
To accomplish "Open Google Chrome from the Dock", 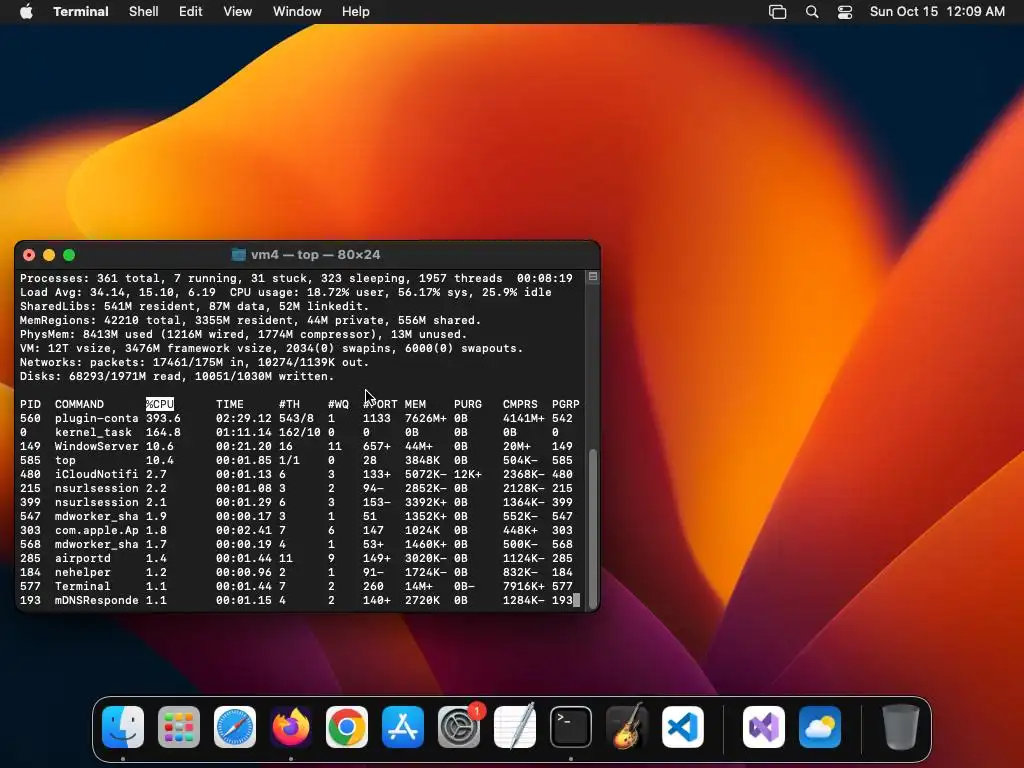I will [347, 727].
